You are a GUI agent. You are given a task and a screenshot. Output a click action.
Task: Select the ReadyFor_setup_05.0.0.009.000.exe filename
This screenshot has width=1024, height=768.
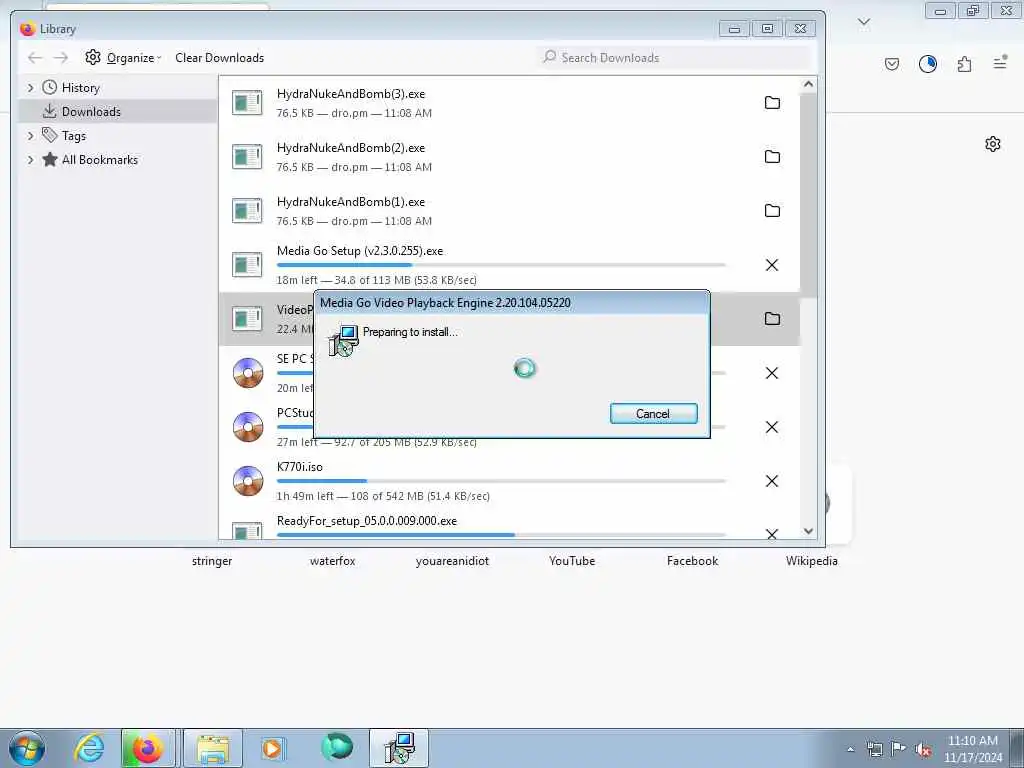click(366, 520)
